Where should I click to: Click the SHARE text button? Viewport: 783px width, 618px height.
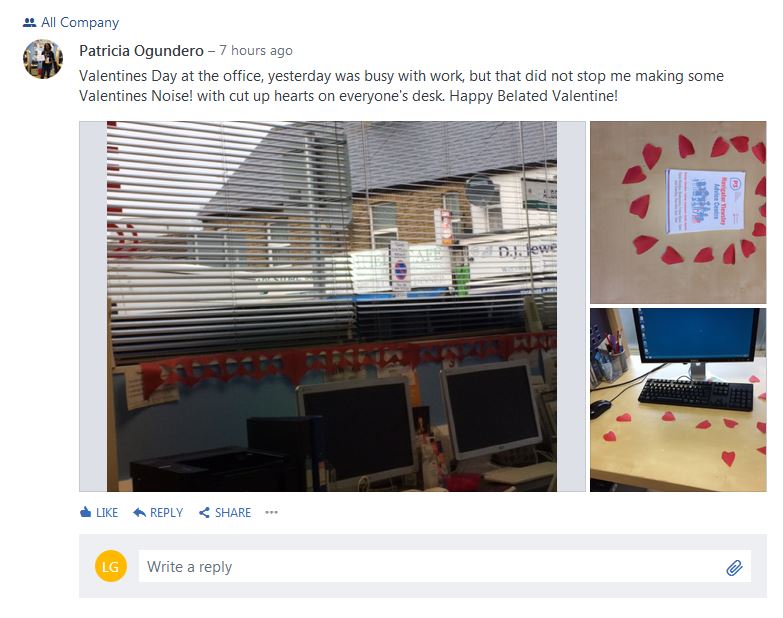(x=233, y=513)
